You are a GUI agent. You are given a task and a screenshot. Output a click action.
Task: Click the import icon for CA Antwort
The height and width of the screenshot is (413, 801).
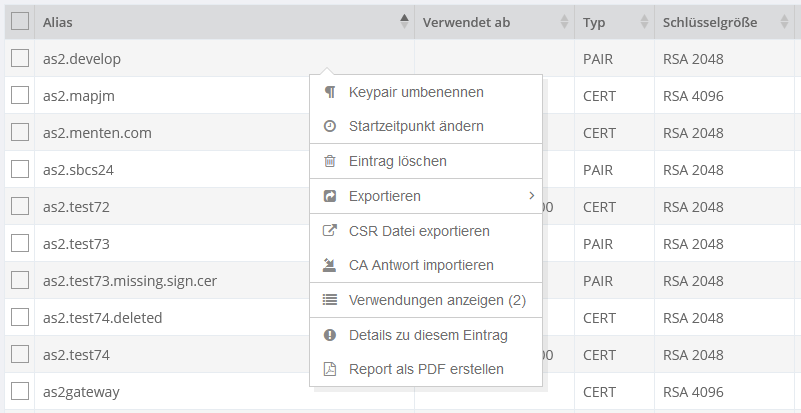pos(330,265)
